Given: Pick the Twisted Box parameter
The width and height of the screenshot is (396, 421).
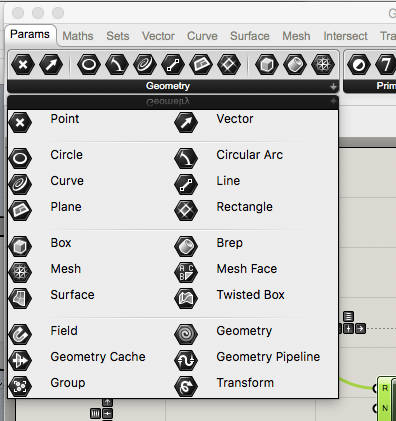Looking at the screenshot, I should tap(229, 298).
